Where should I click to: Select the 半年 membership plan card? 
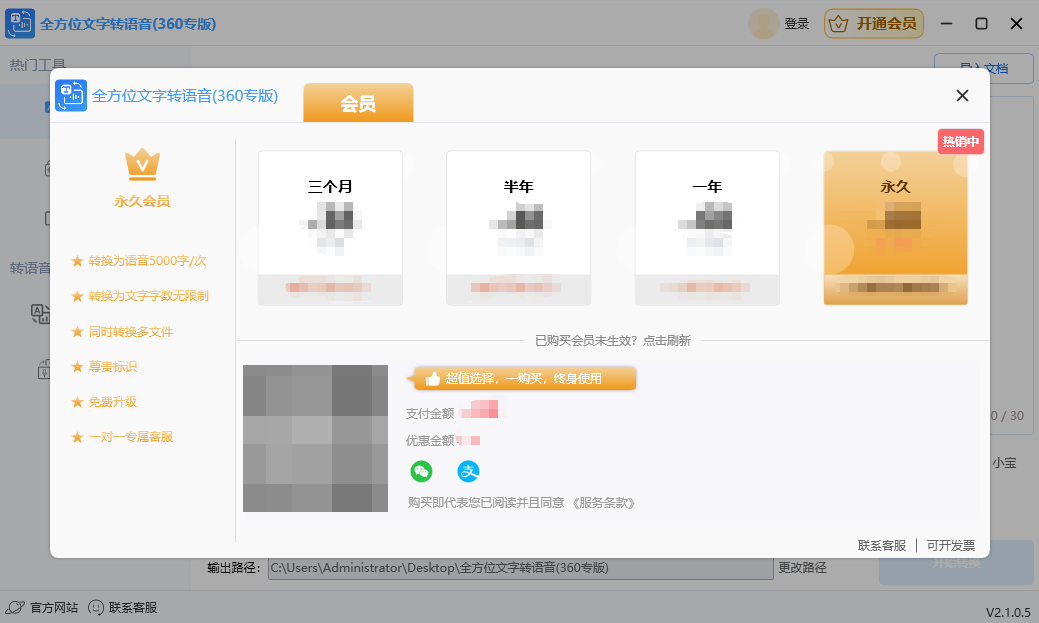[518, 225]
